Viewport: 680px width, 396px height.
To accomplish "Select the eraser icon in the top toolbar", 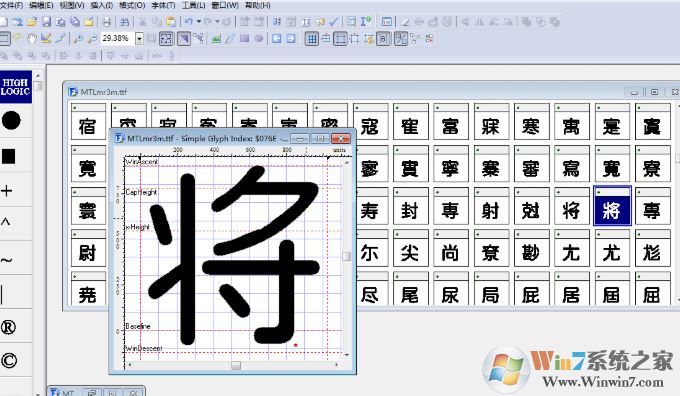I will pos(405,22).
